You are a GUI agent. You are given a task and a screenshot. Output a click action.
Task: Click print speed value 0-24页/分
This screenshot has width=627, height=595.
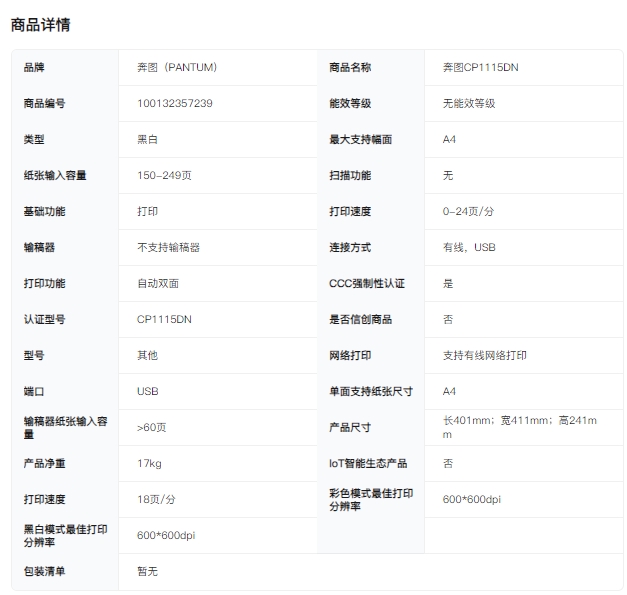pos(468,211)
